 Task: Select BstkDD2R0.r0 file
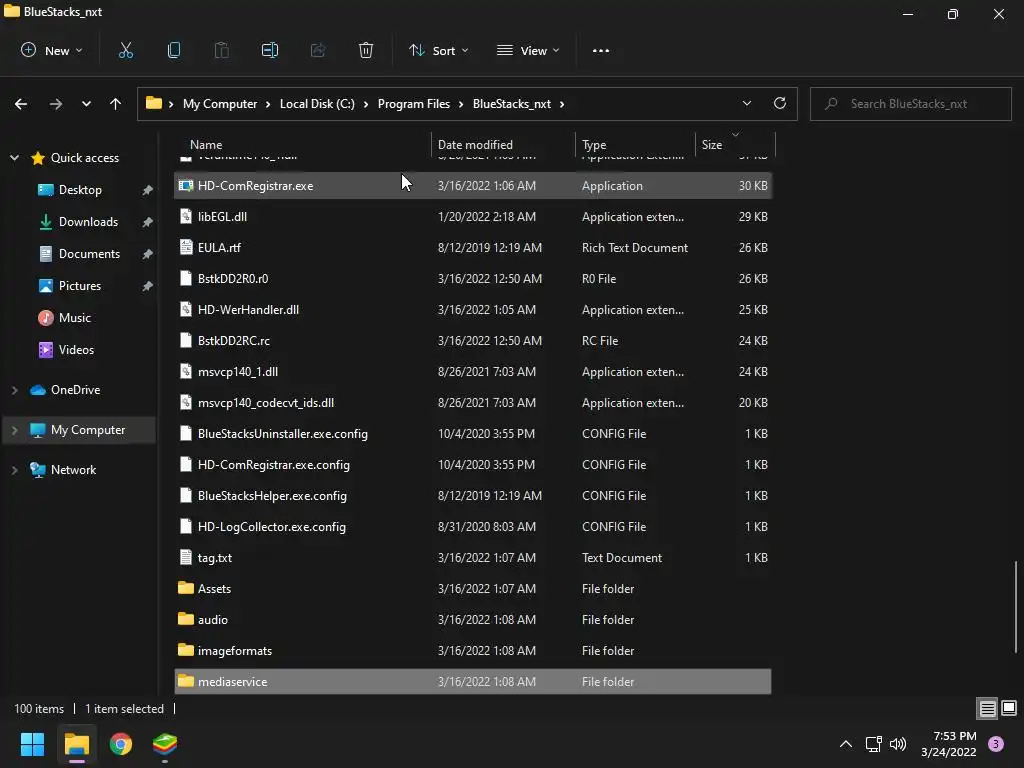point(473,278)
